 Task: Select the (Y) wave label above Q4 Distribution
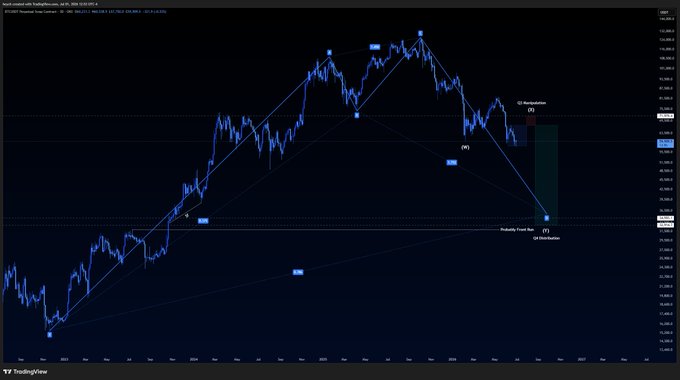coord(546,231)
